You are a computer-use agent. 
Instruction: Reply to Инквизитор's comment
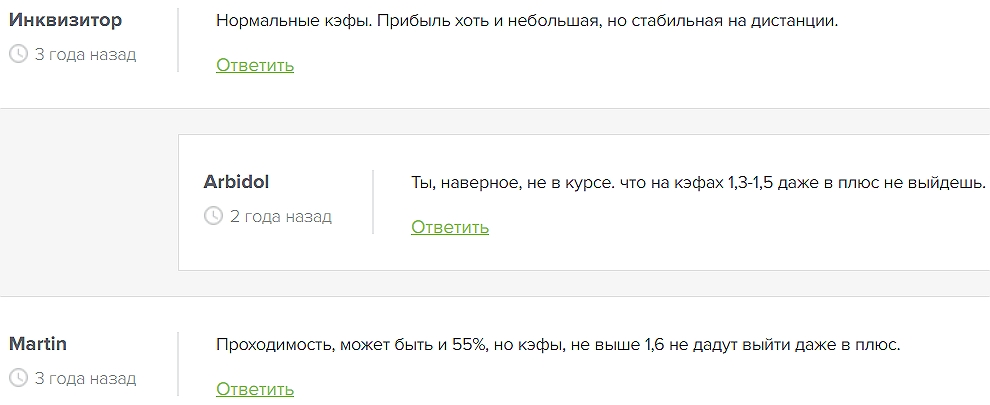coord(255,66)
